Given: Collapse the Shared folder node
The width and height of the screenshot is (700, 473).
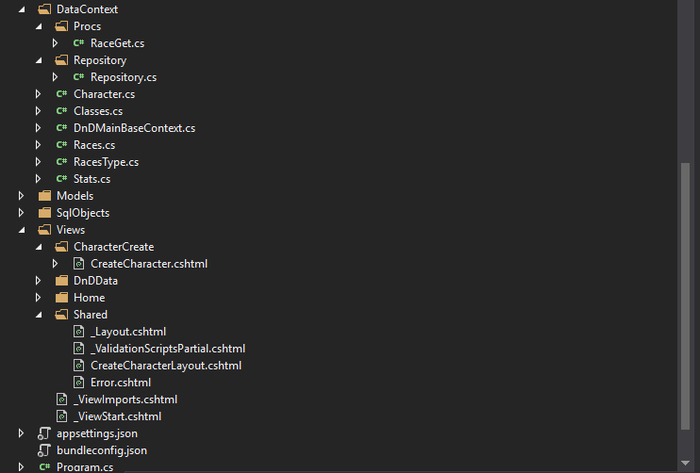Looking at the screenshot, I should (x=39, y=314).
